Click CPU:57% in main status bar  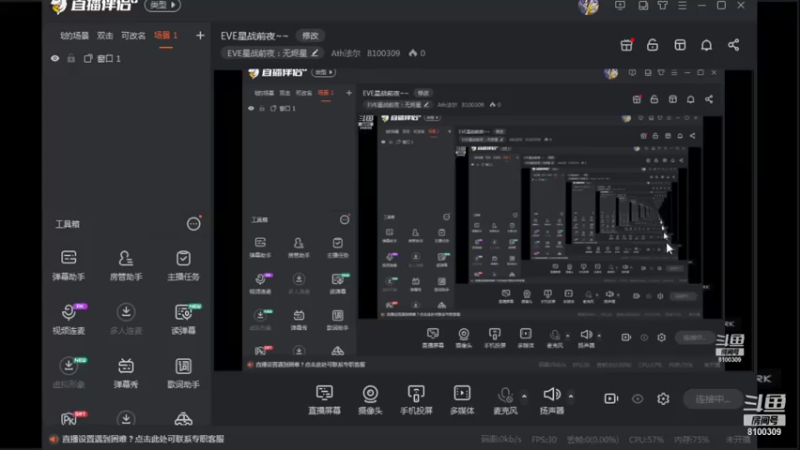(645, 439)
